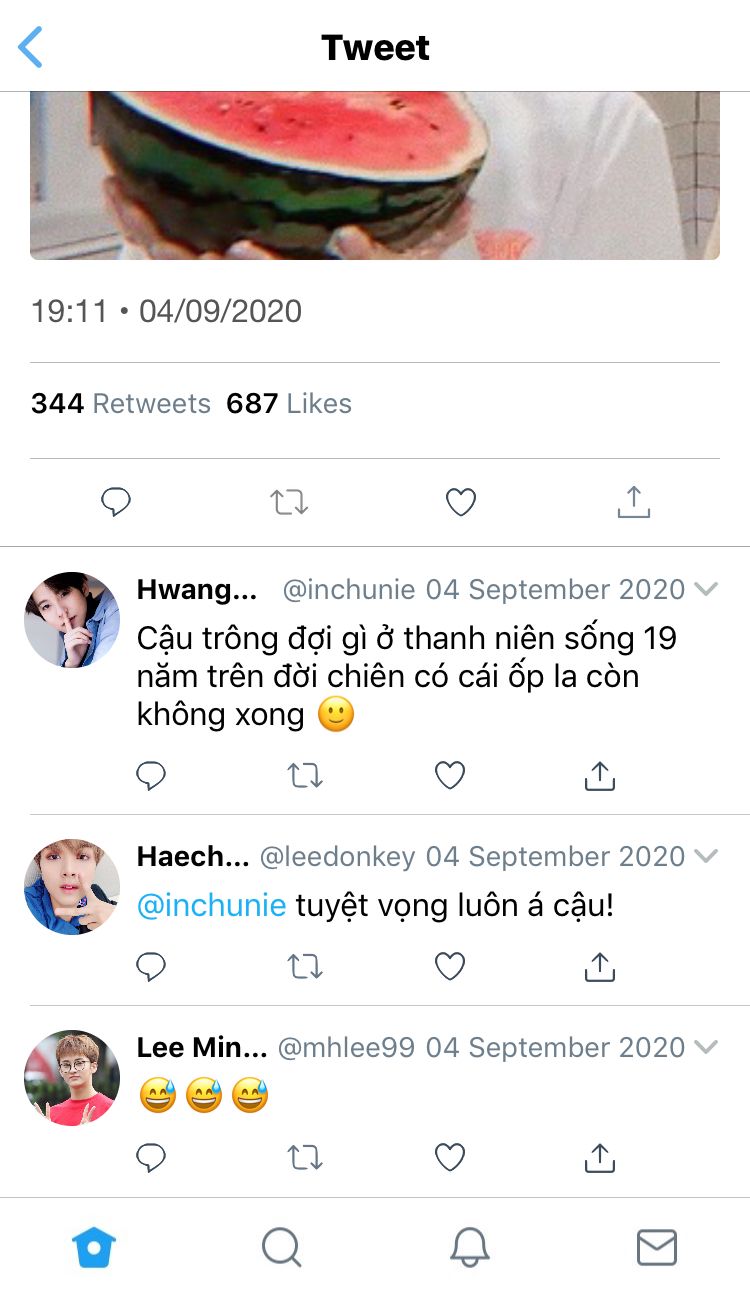The width and height of the screenshot is (750, 1297).
Task: Open options chevron on @inchunie reply
Action: point(706,589)
